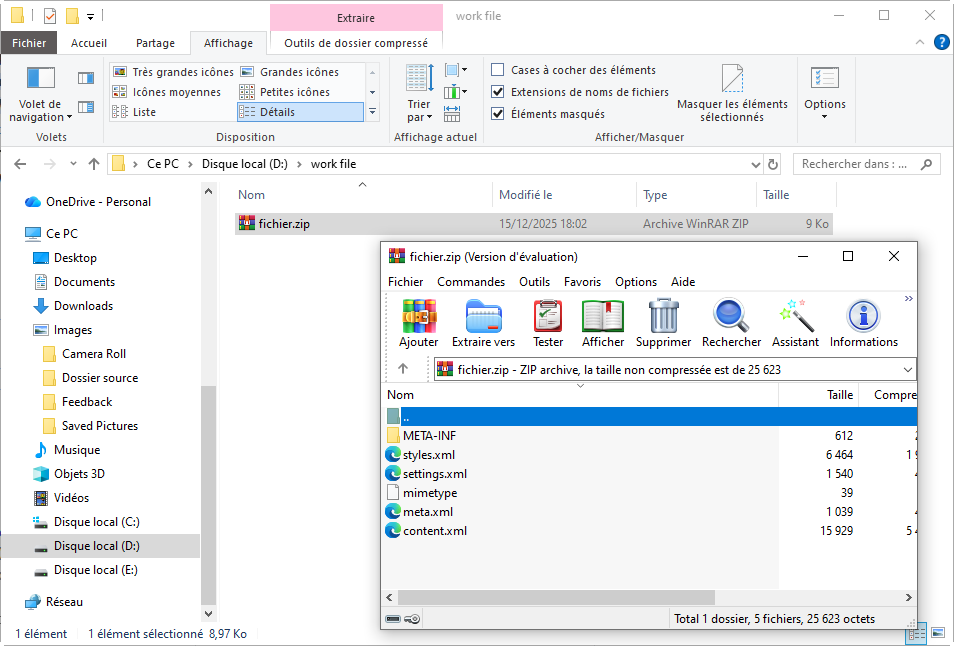Open the Trier par dropdown
This screenshot has height=646, width=954.
[419, 110]
